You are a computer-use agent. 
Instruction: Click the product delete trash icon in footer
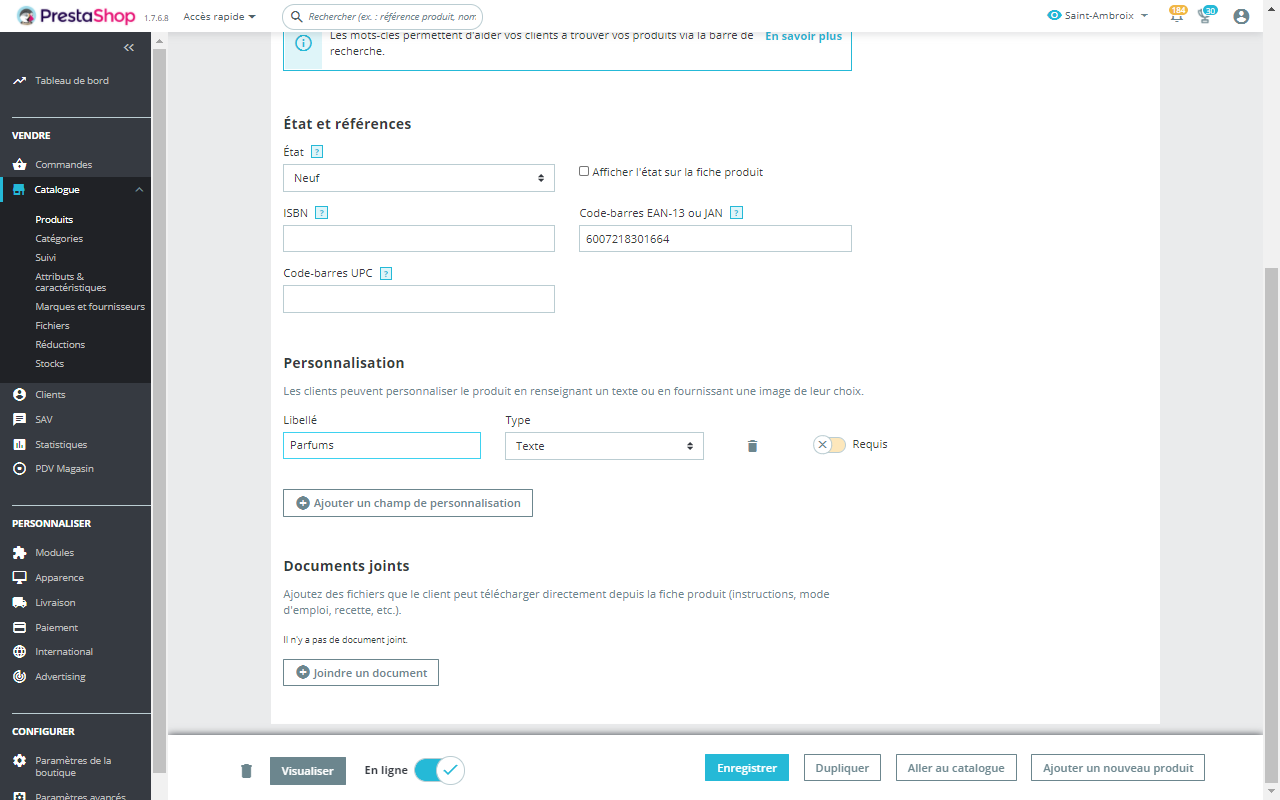(246, 771)
